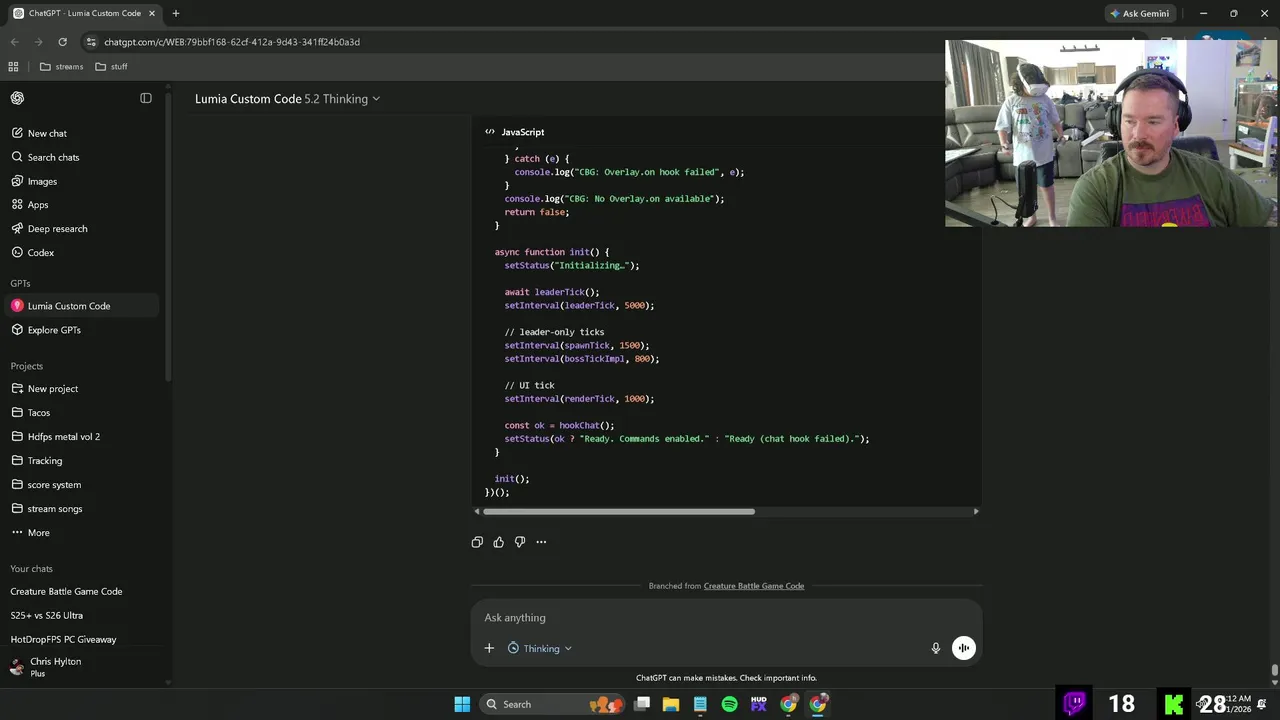Open the Apps section

(x=81, y=204)
